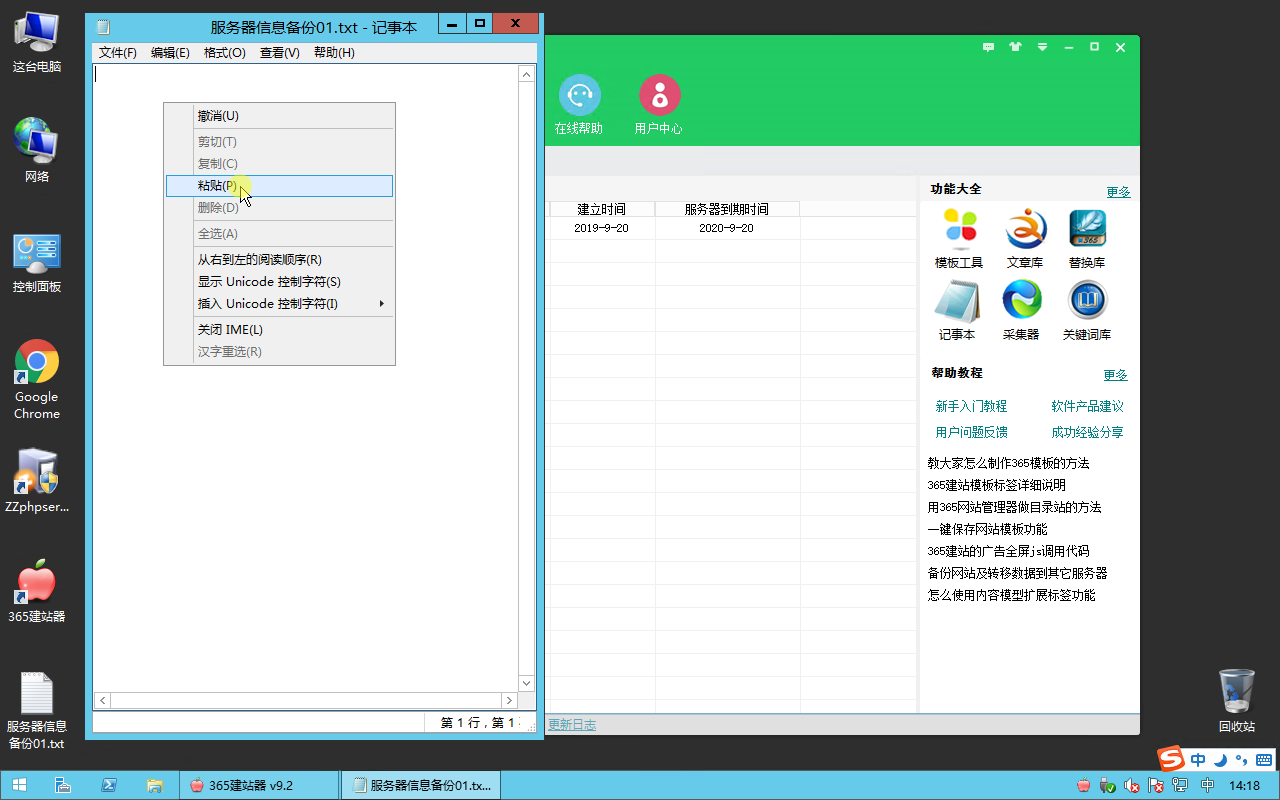Open Notepad 格式(O) menu
This screenshot has width=1280, height=800.
click(225, 53)
